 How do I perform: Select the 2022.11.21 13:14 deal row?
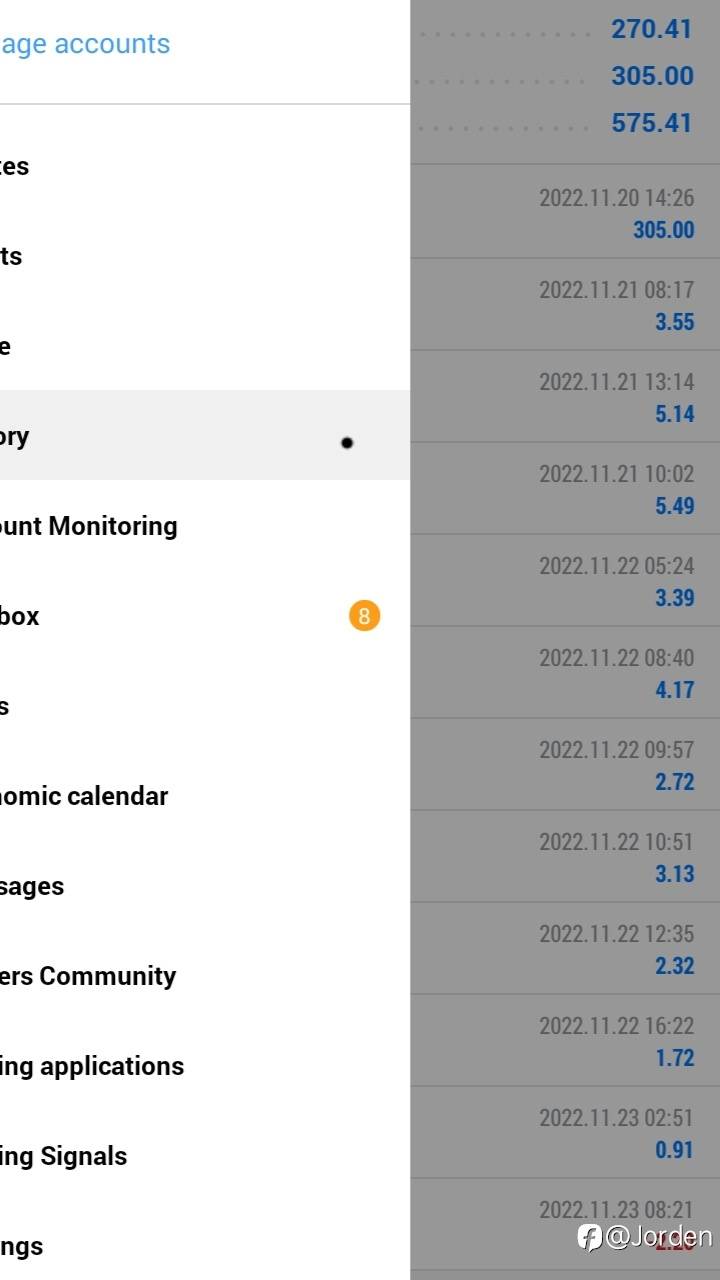[565, 397]
